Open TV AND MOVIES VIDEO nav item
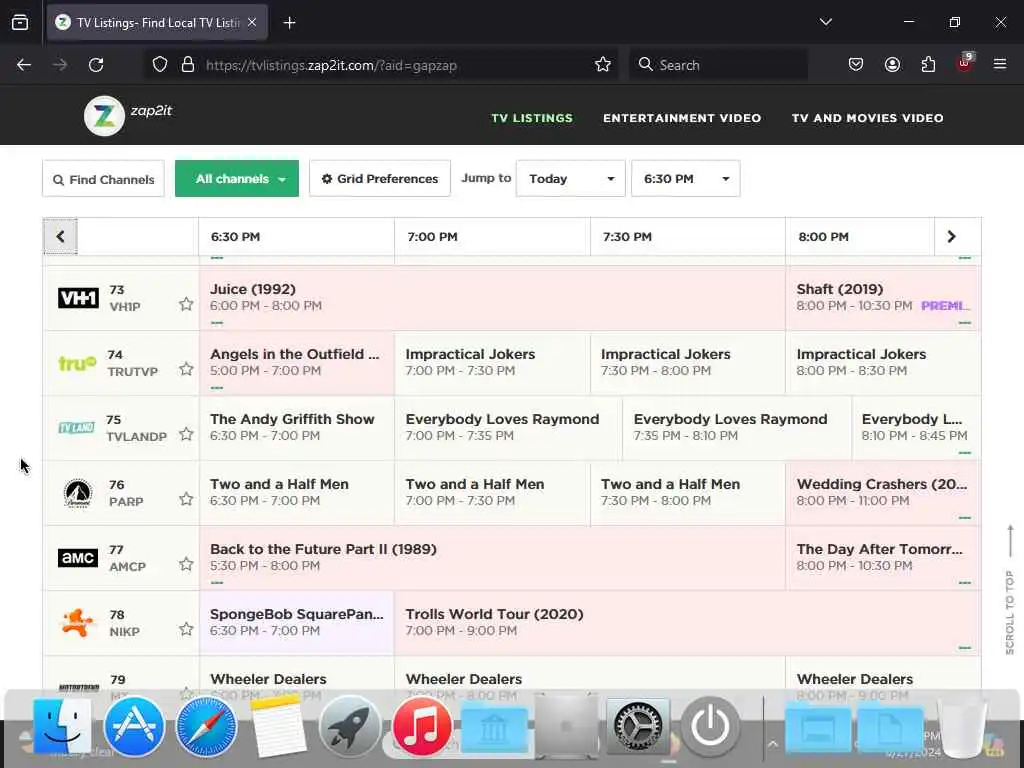The height and width of the screenshot is (768, 1024). 867,118
